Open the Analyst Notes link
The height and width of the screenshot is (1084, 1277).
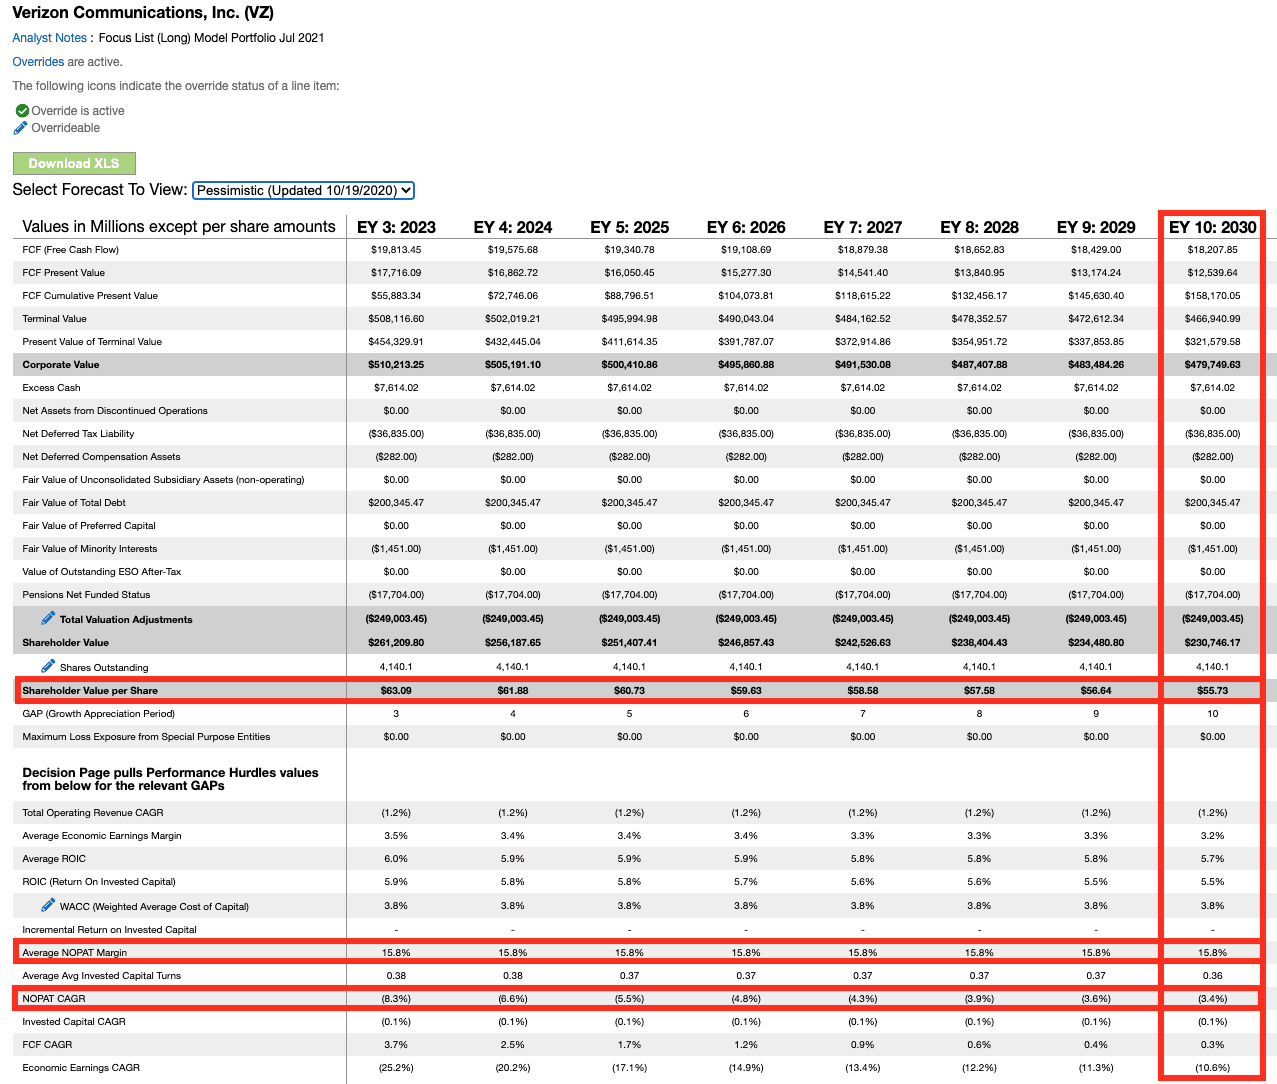tap(50, 38)
